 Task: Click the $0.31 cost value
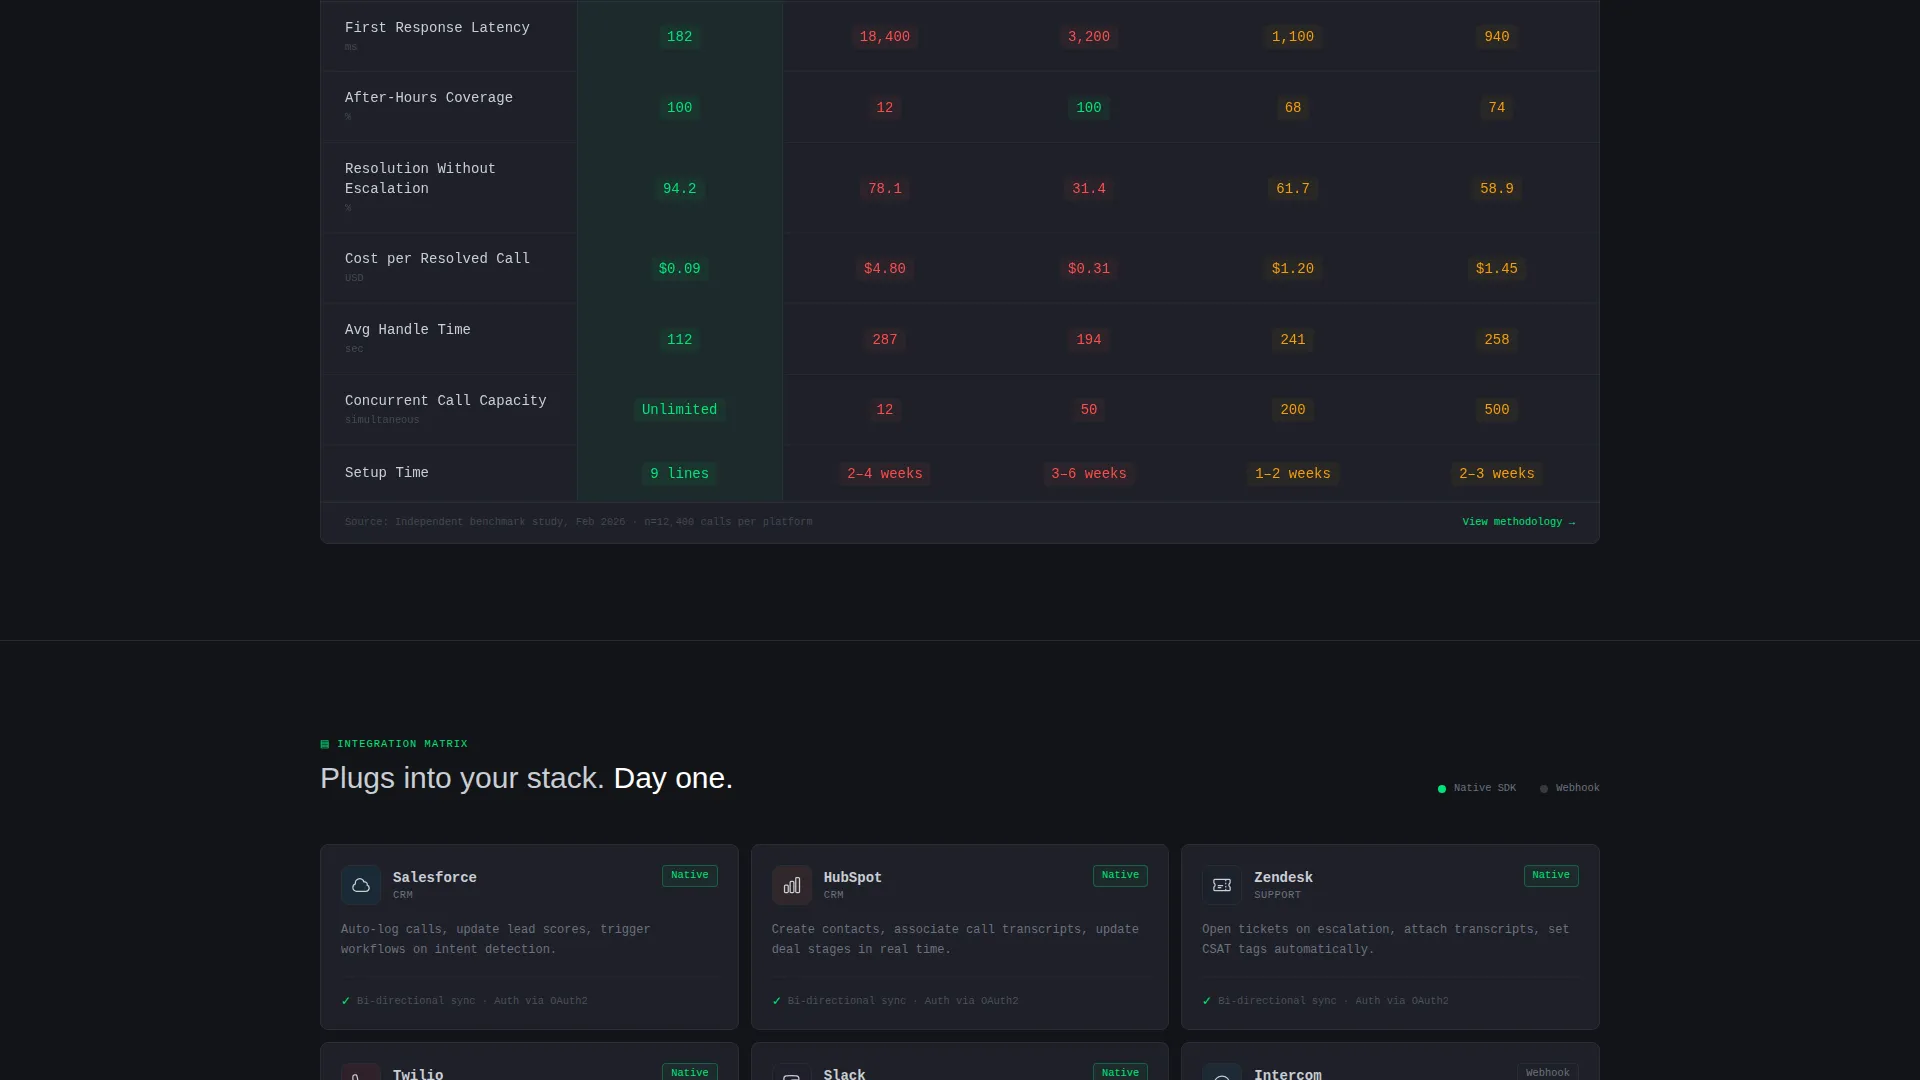pyautogui.click(x=1089, y=269)
